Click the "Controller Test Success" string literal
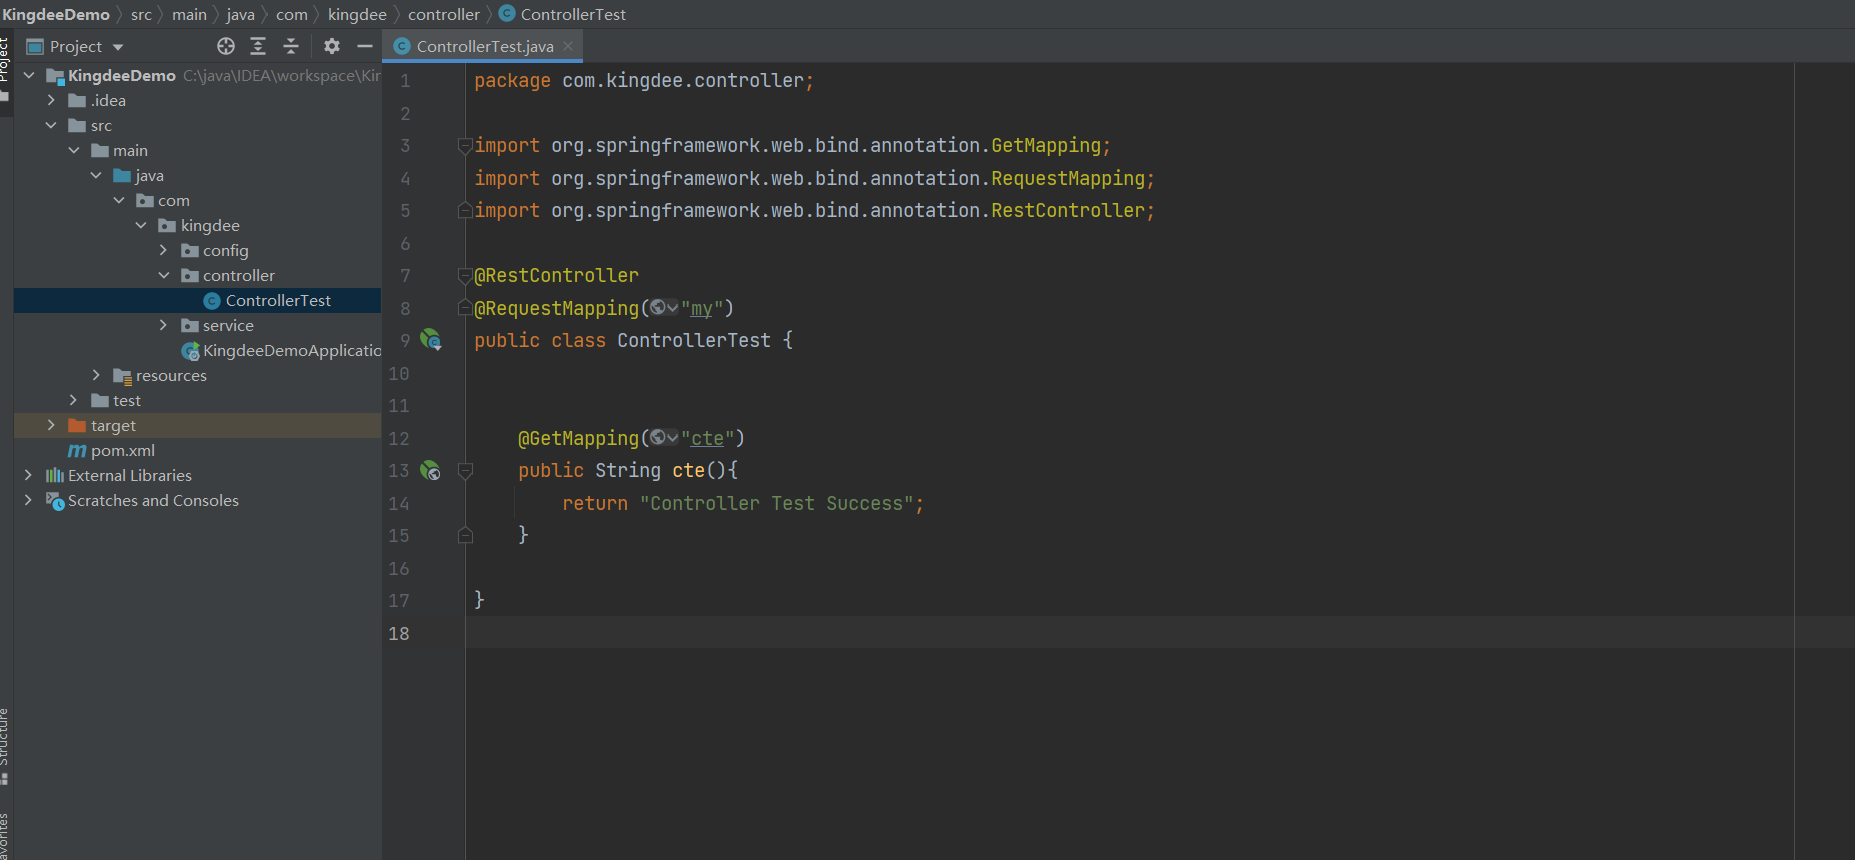This screenshot has width=1855, height=860. click(777, 504)
